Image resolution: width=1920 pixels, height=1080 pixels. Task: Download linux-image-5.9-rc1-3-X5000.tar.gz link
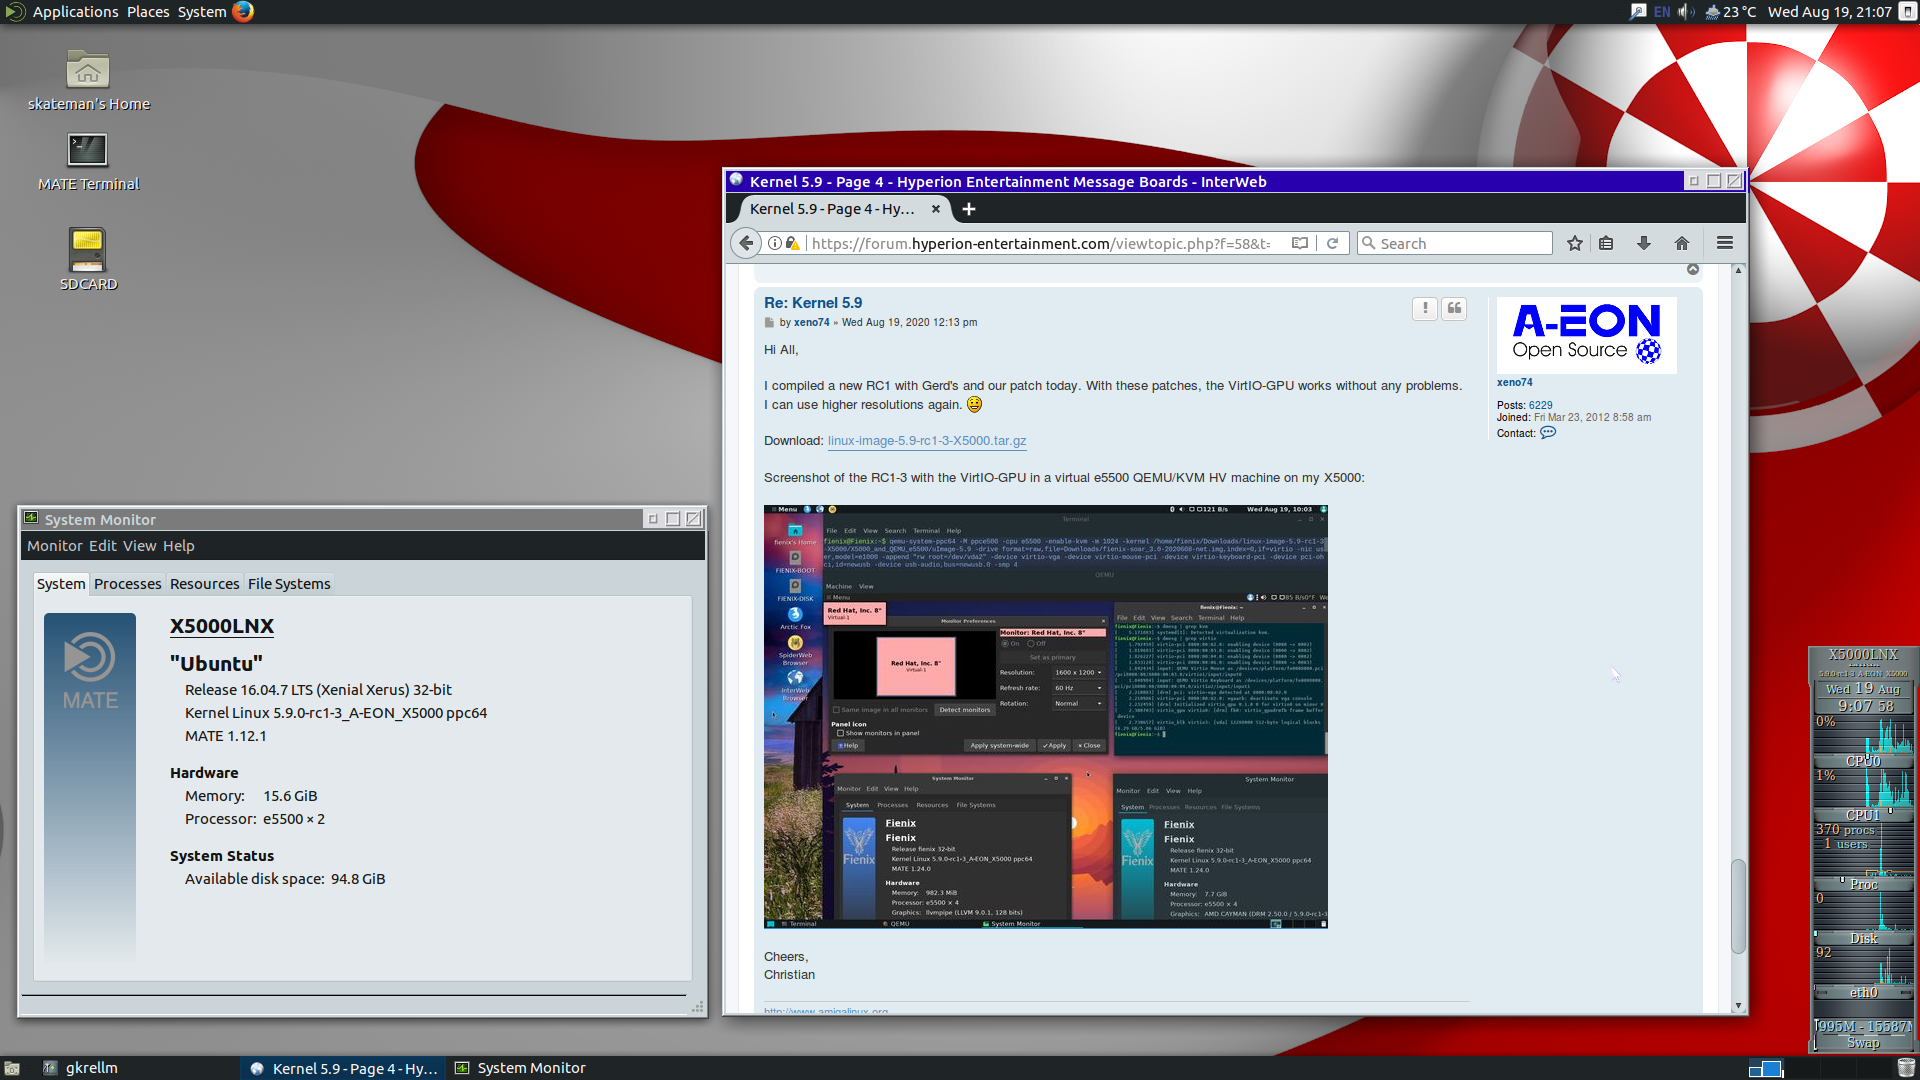pos(927,441)
